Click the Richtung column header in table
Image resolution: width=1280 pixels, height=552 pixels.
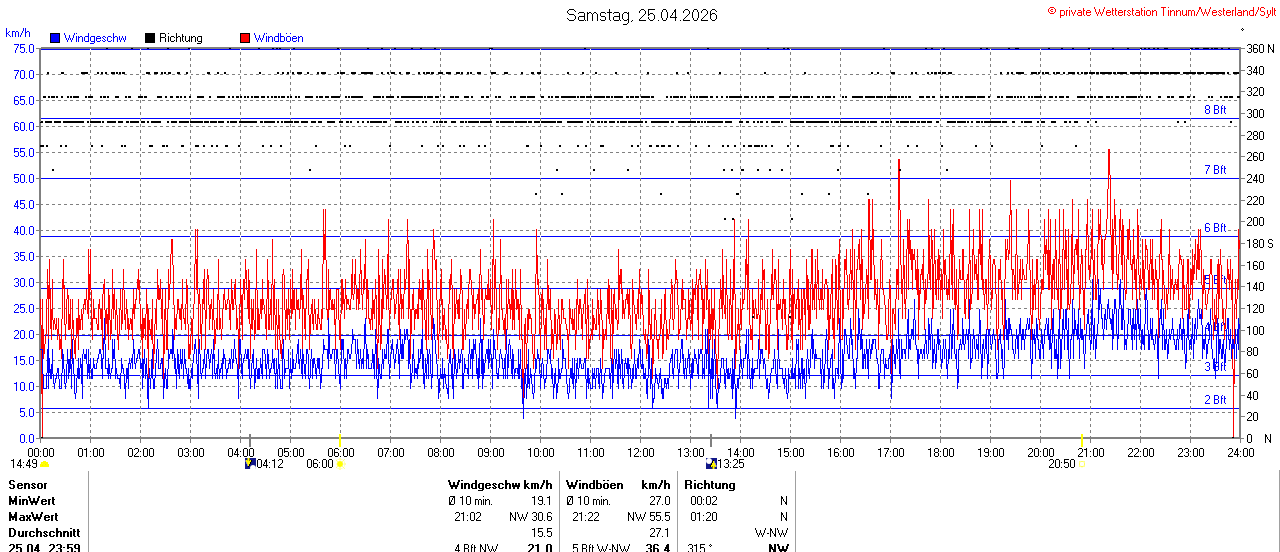[x=710, y=485]
